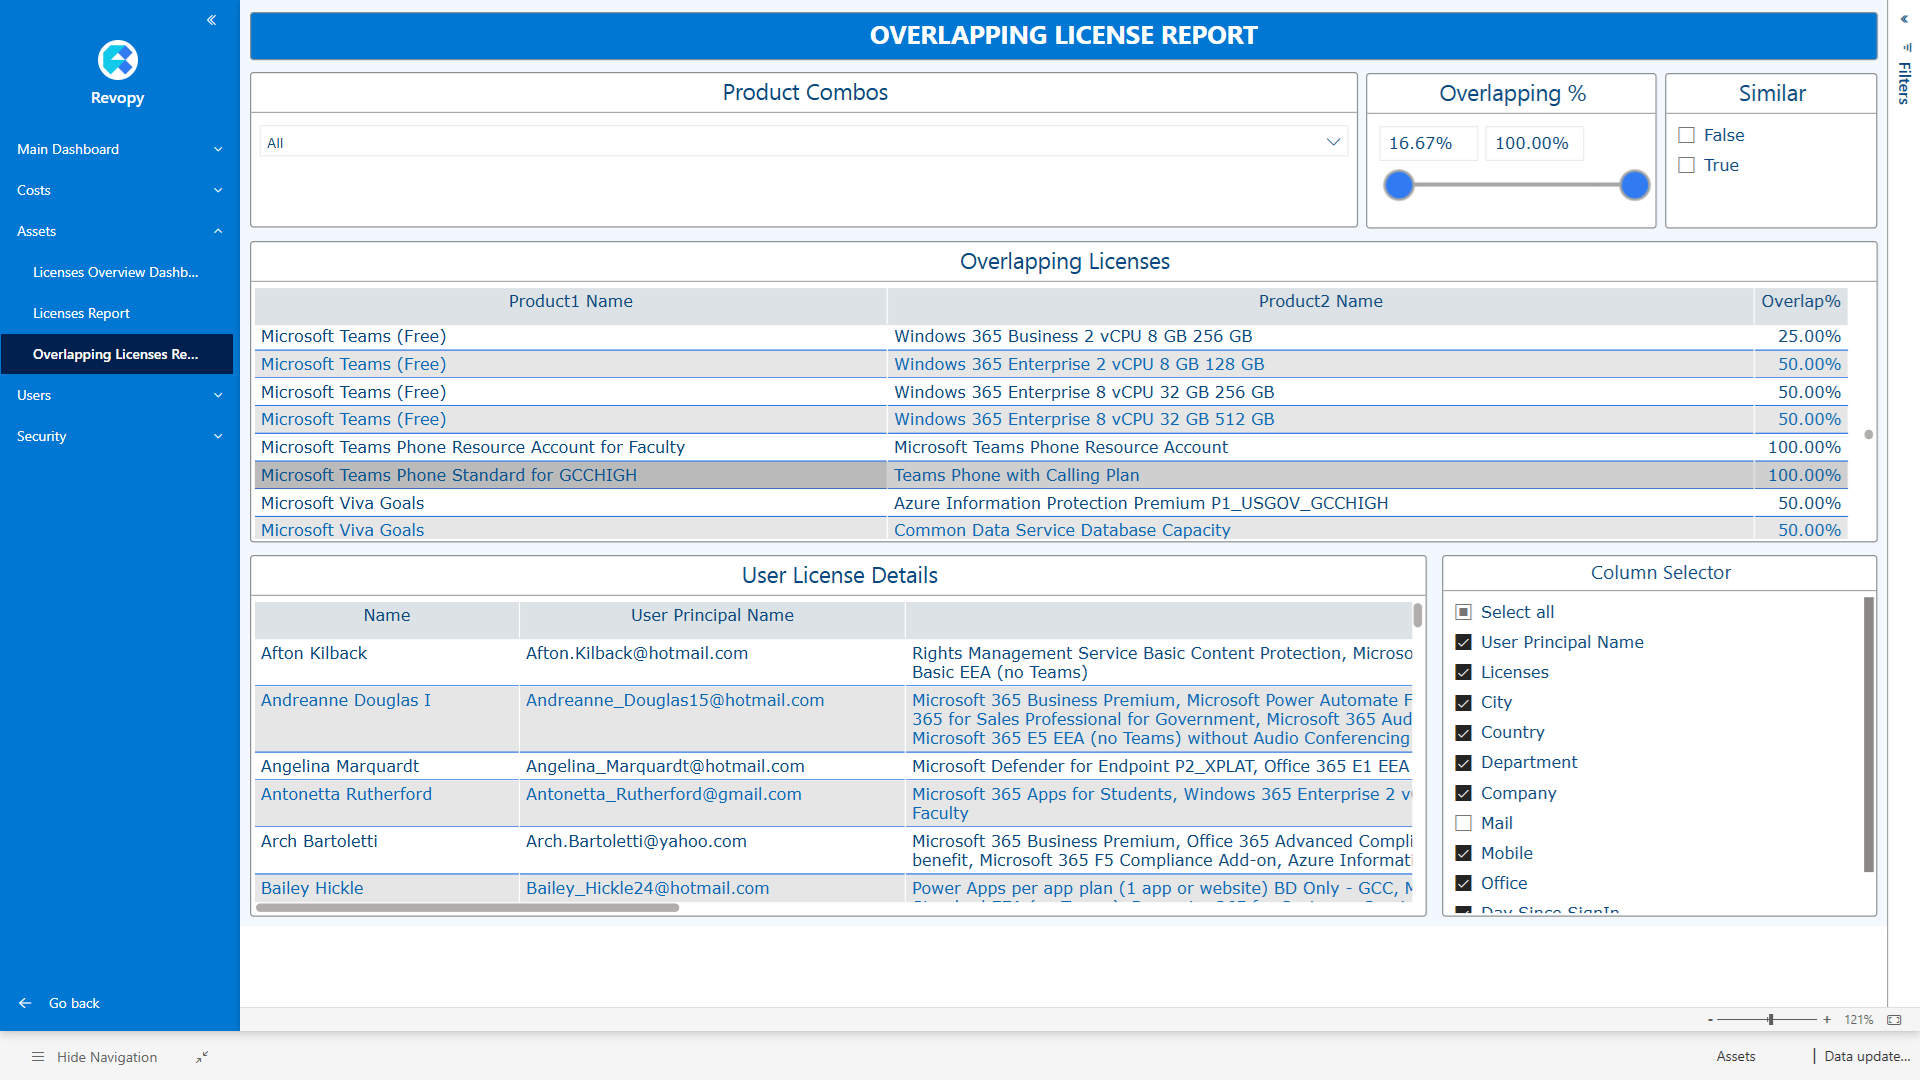Uncheck User Principal Name column

(x=1464, y=642)
